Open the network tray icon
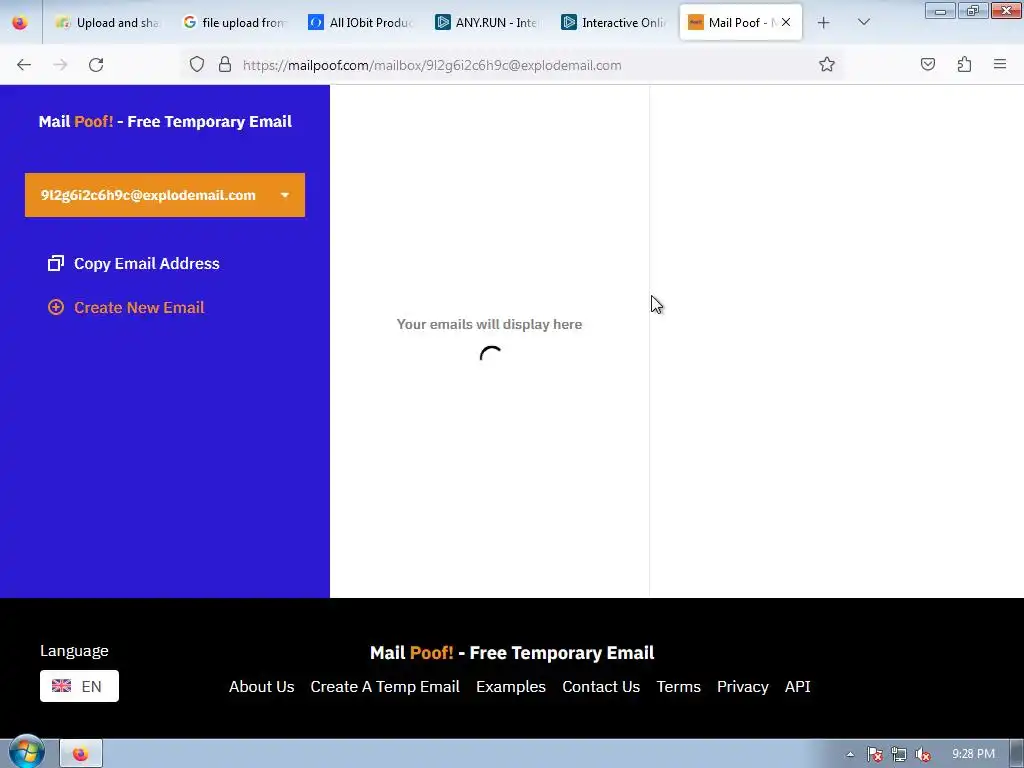 (x=899, y=754)
